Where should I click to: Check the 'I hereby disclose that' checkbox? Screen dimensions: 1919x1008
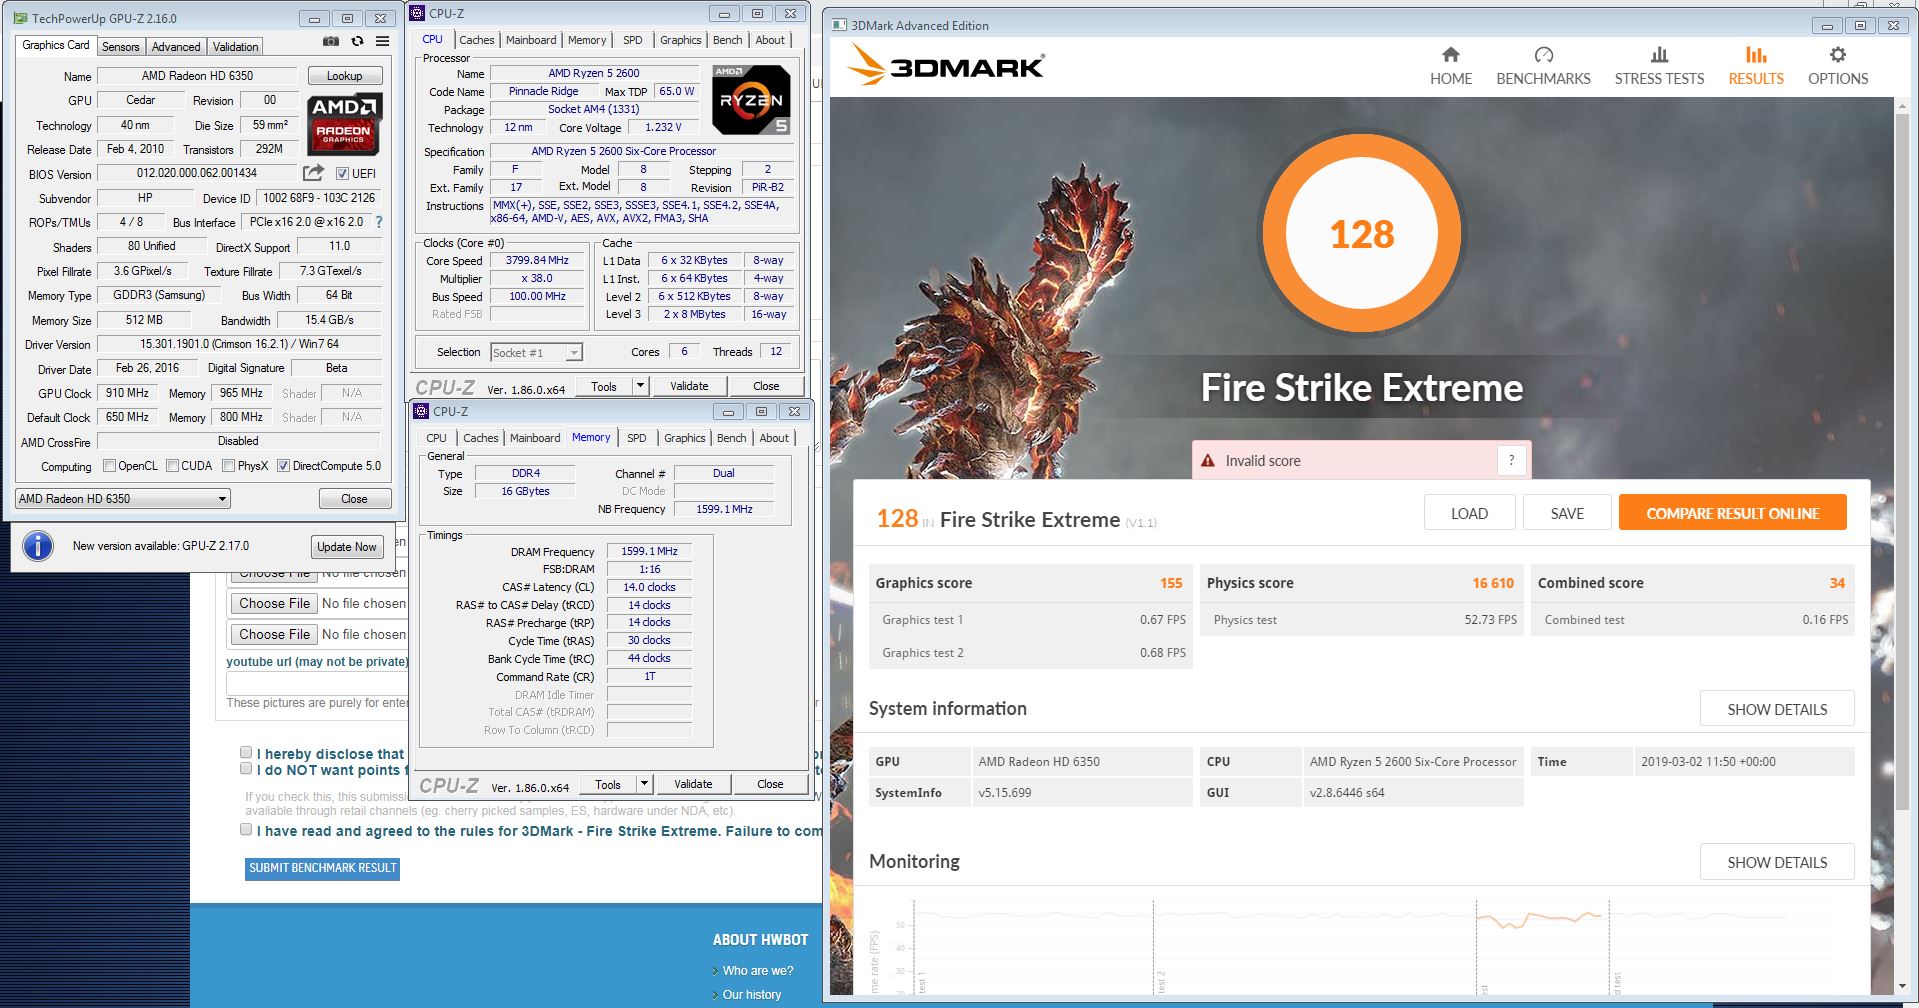[x=246, y=752]
